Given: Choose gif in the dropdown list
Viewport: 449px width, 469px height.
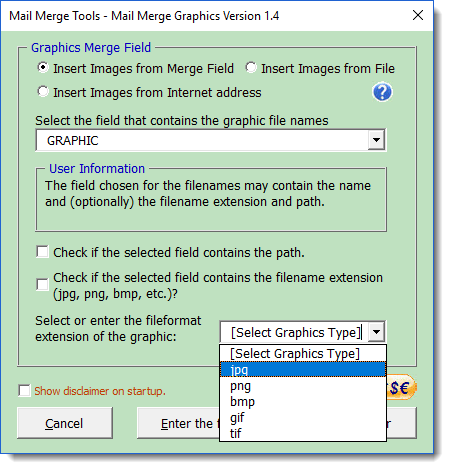Looking at the screenshot, I should (x=303, y=417).
